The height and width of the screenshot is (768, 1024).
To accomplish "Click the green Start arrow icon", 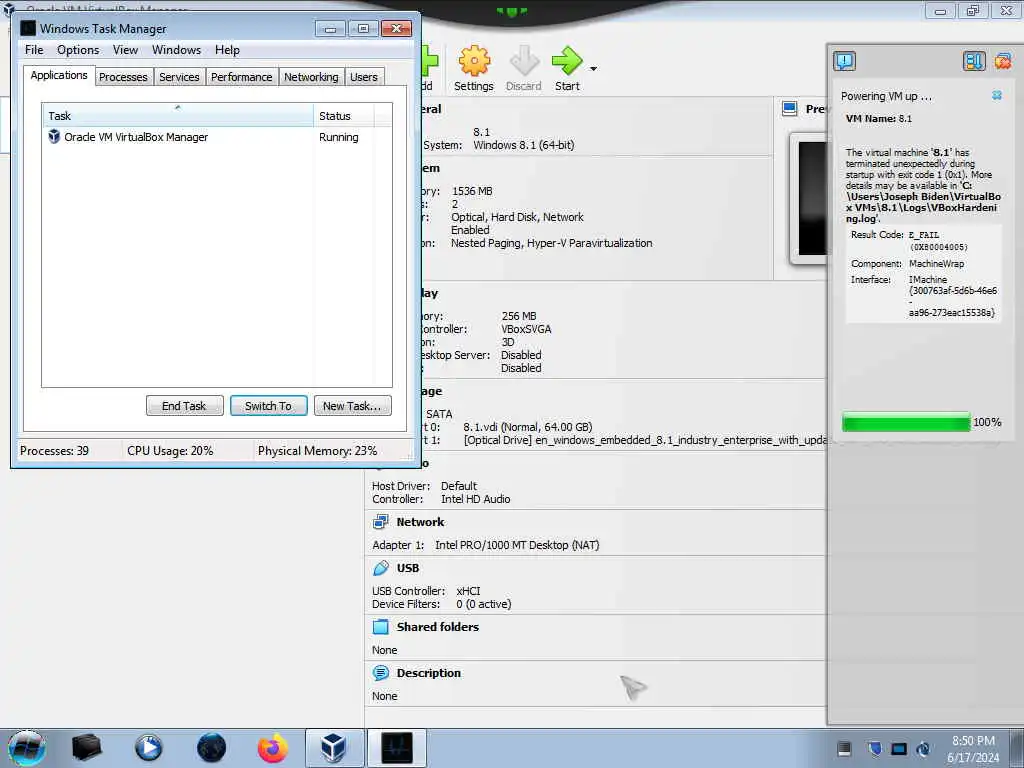I will click(567, 61).
